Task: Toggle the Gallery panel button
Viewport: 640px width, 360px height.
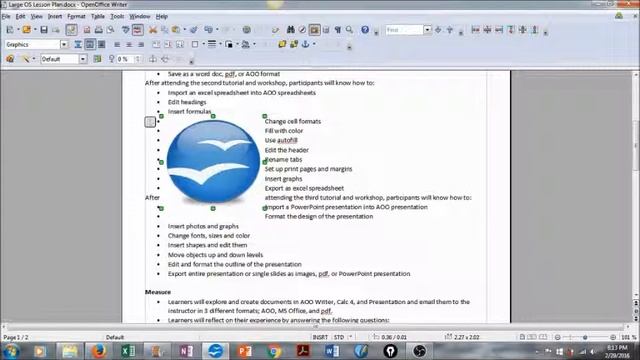Action: (314, 30)
